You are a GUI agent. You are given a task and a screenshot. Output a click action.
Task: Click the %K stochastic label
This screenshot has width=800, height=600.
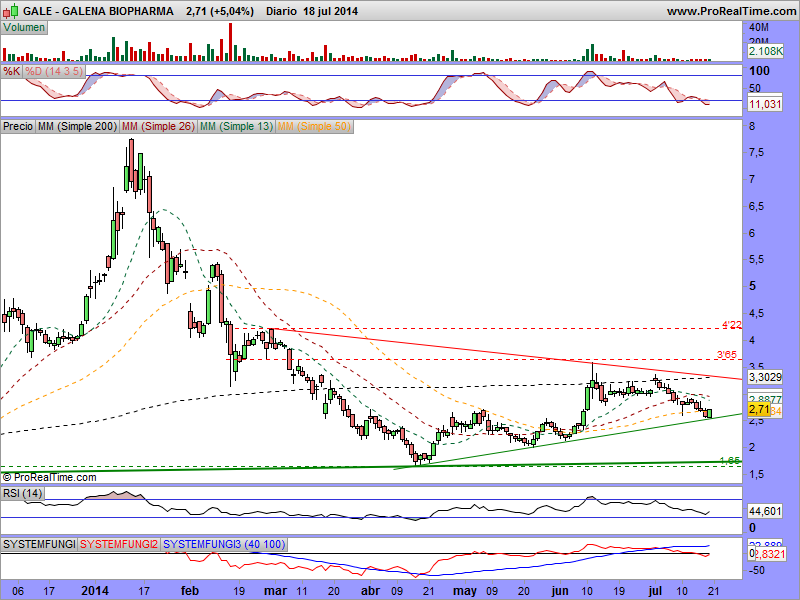[x=11, y=71]
